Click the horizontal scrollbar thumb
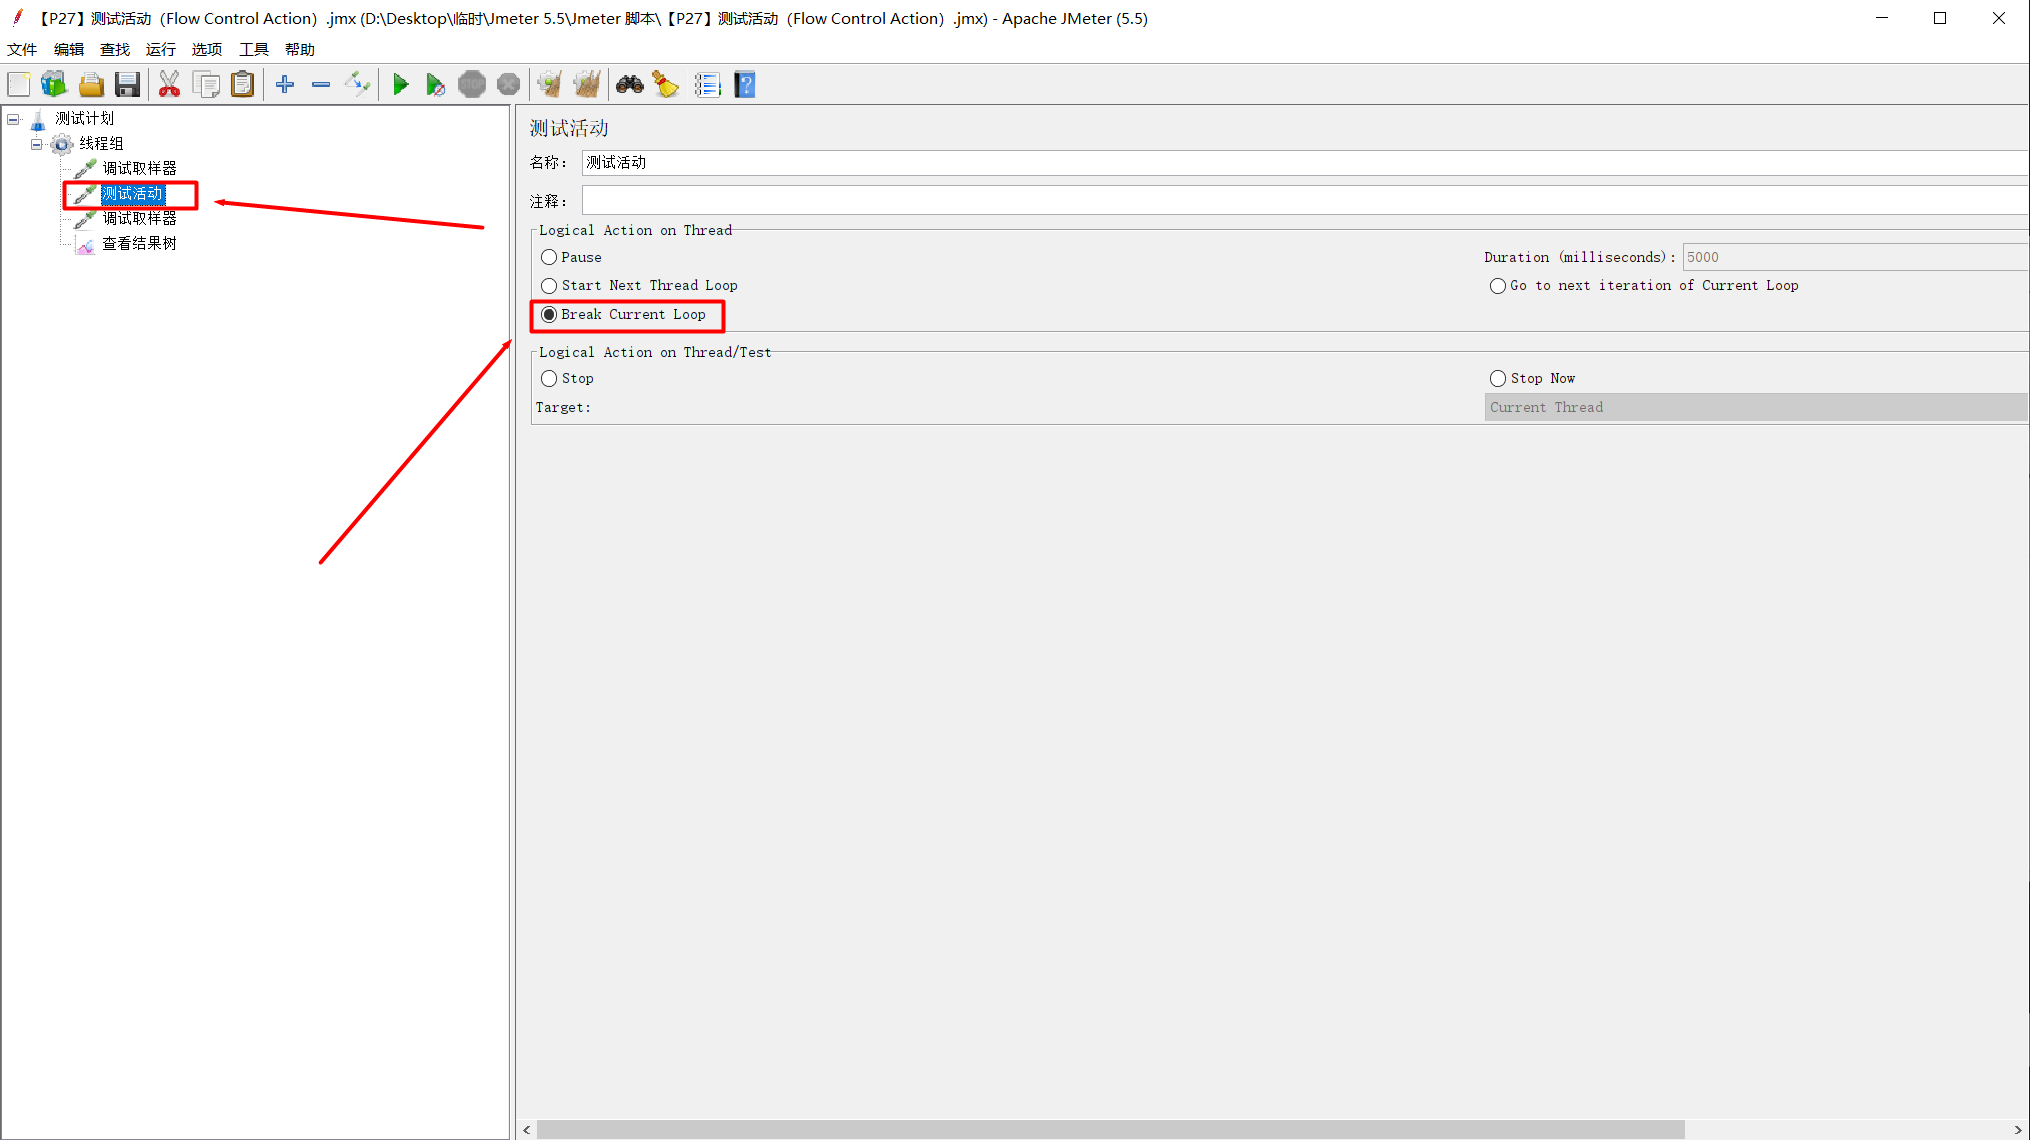This screenshot has height=1140, width=2030. click(x=1110, y=1129)
